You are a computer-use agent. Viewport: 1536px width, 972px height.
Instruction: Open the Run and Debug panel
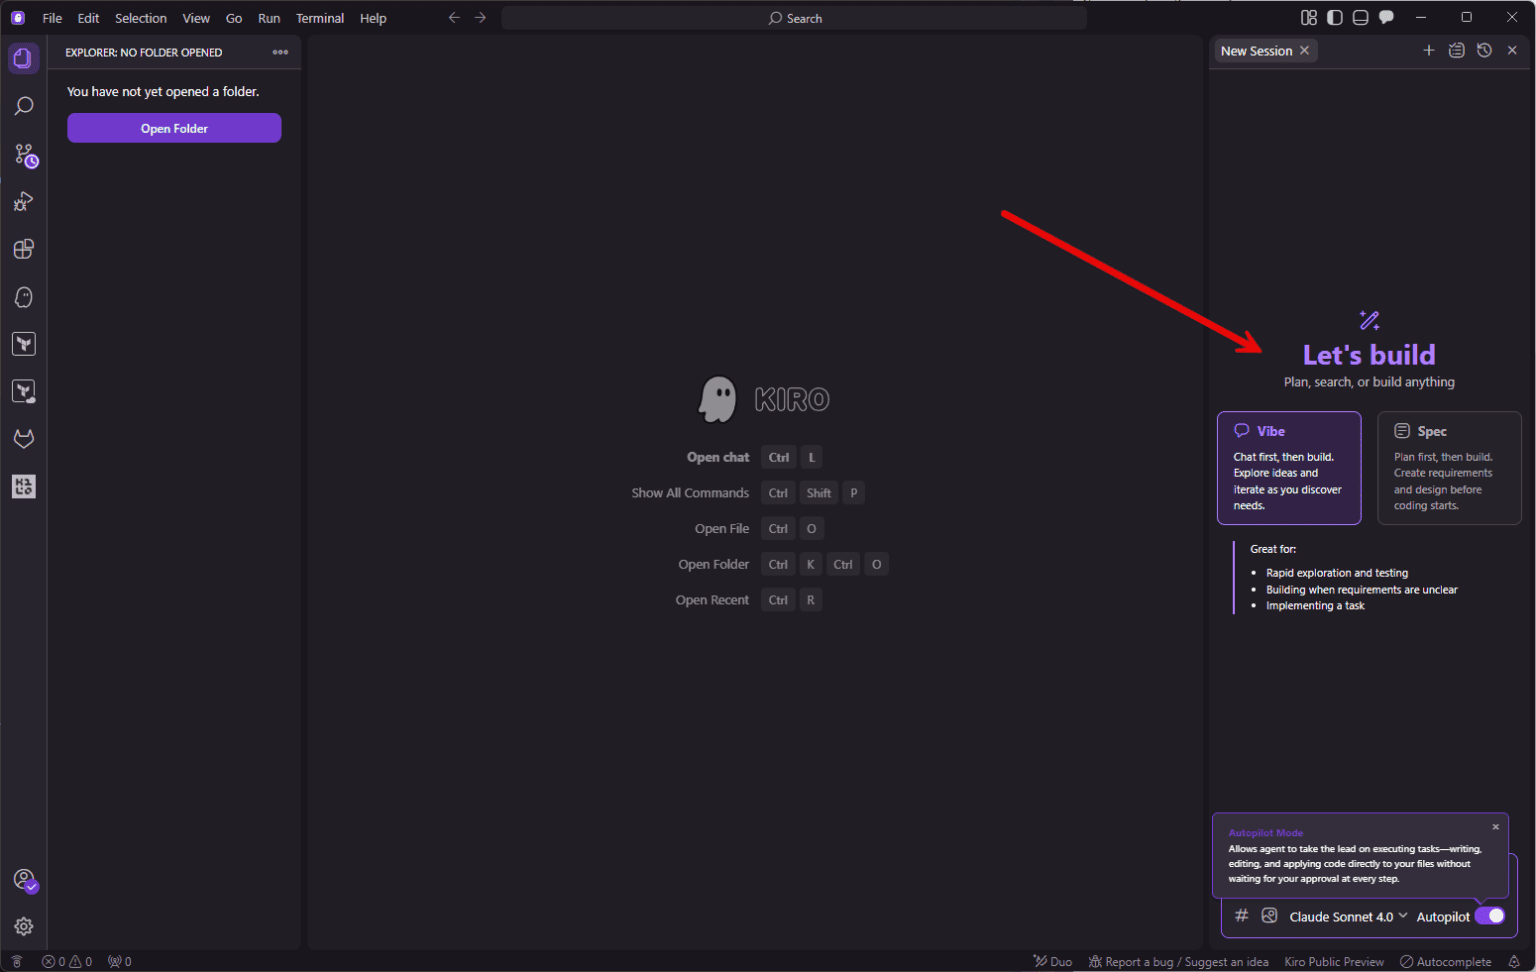click(x=24, y=201)
